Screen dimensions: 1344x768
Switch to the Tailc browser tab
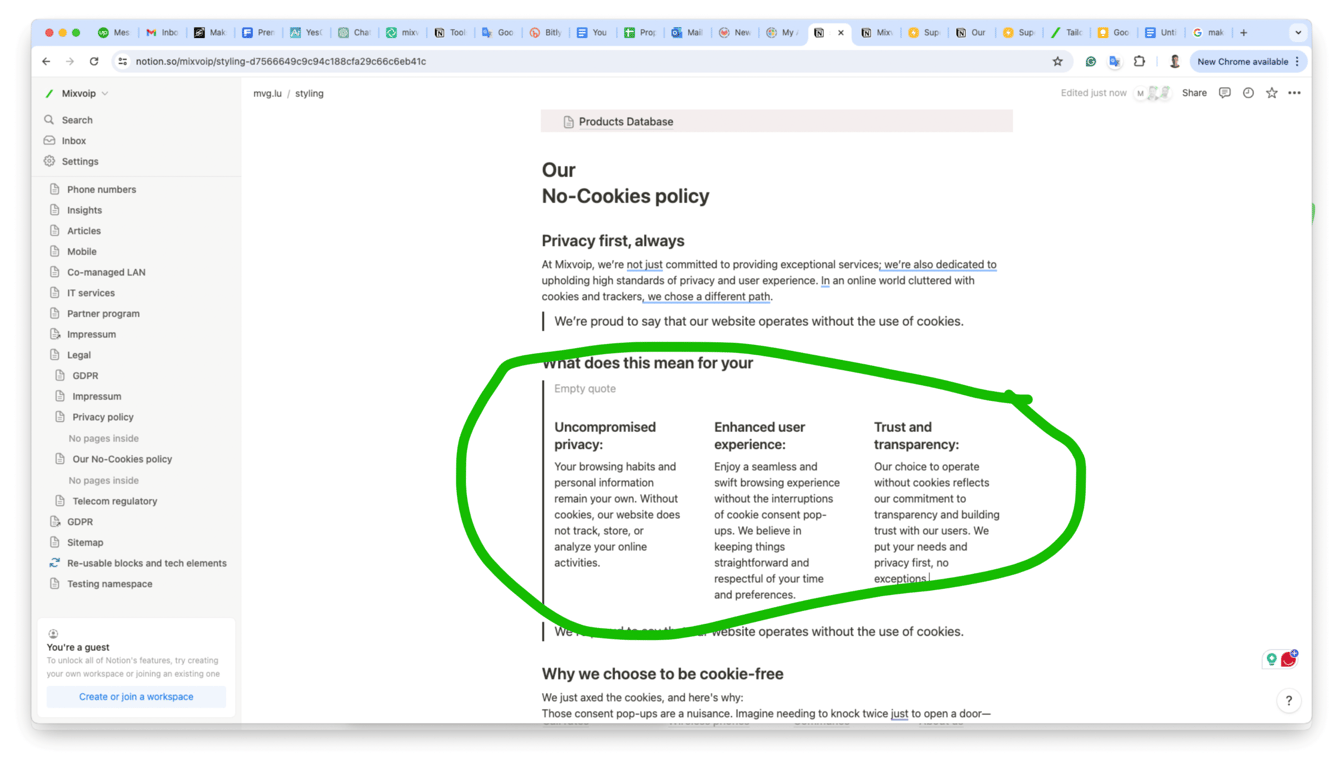[1067, 32]
